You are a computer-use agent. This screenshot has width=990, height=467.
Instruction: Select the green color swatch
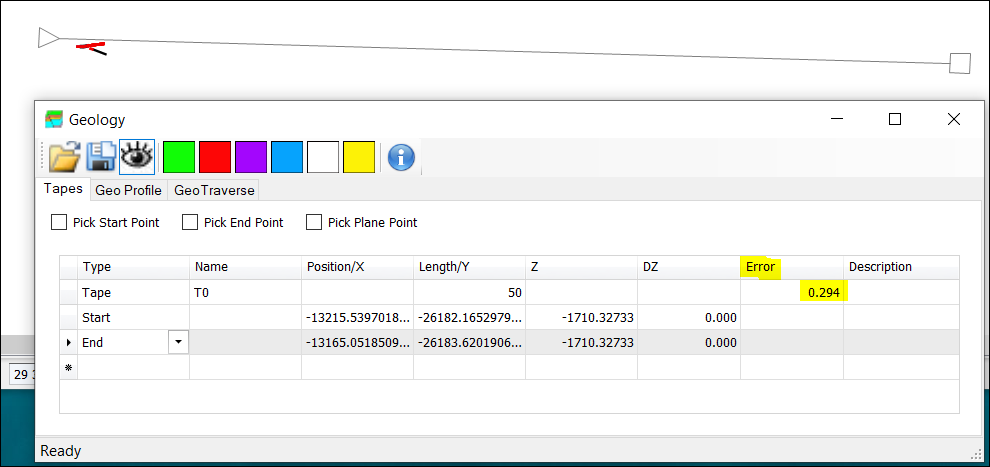179,157
